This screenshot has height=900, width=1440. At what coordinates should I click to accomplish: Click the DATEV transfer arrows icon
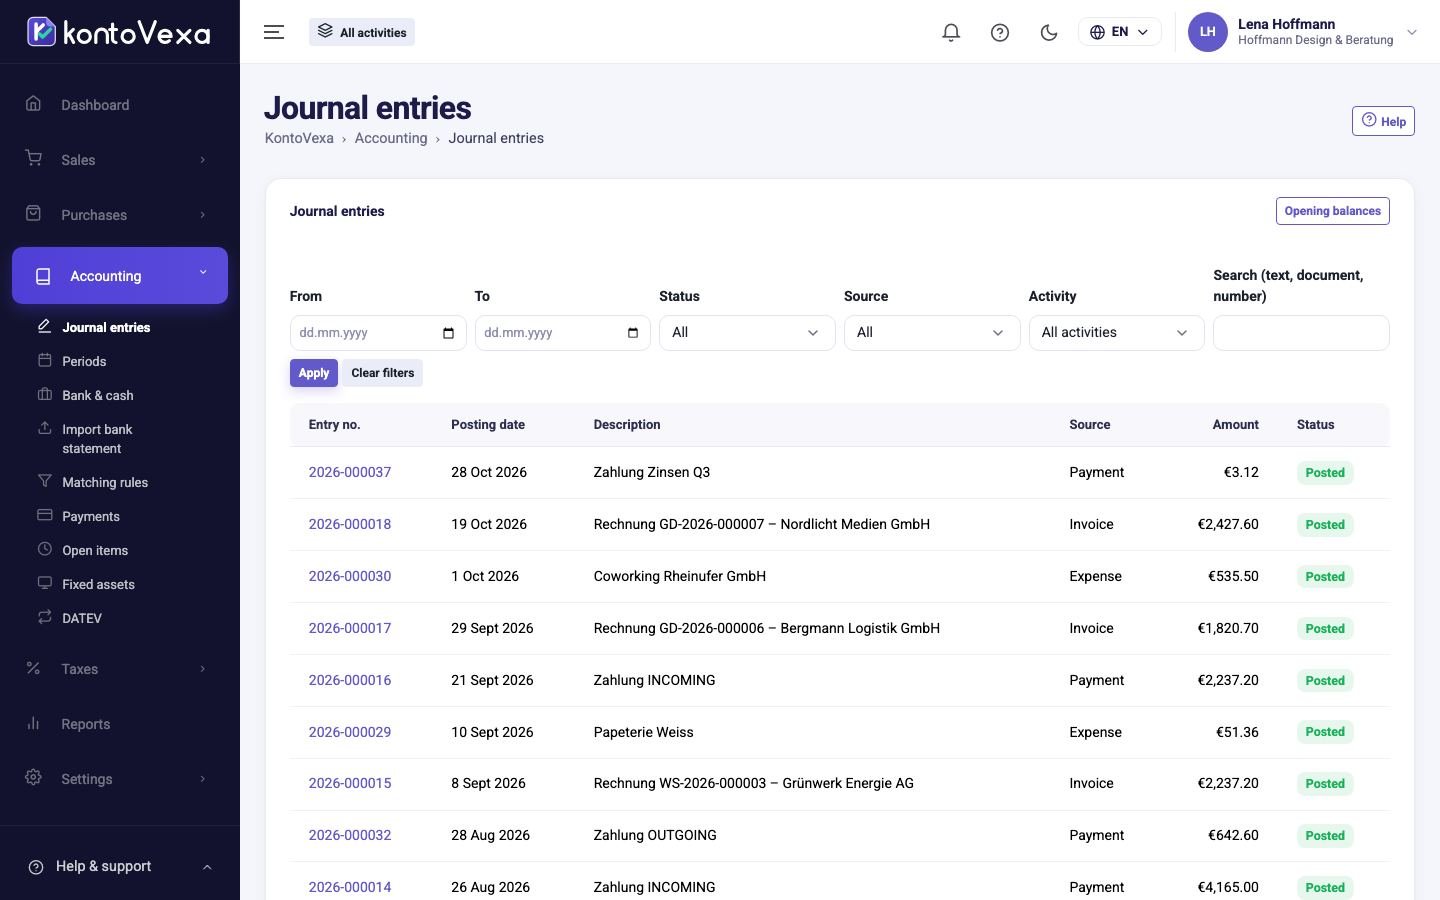[44, 617]
